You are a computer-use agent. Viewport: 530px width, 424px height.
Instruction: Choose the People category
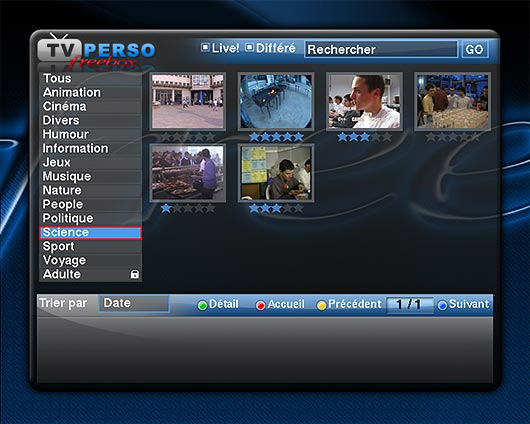[x=91, y=204]
